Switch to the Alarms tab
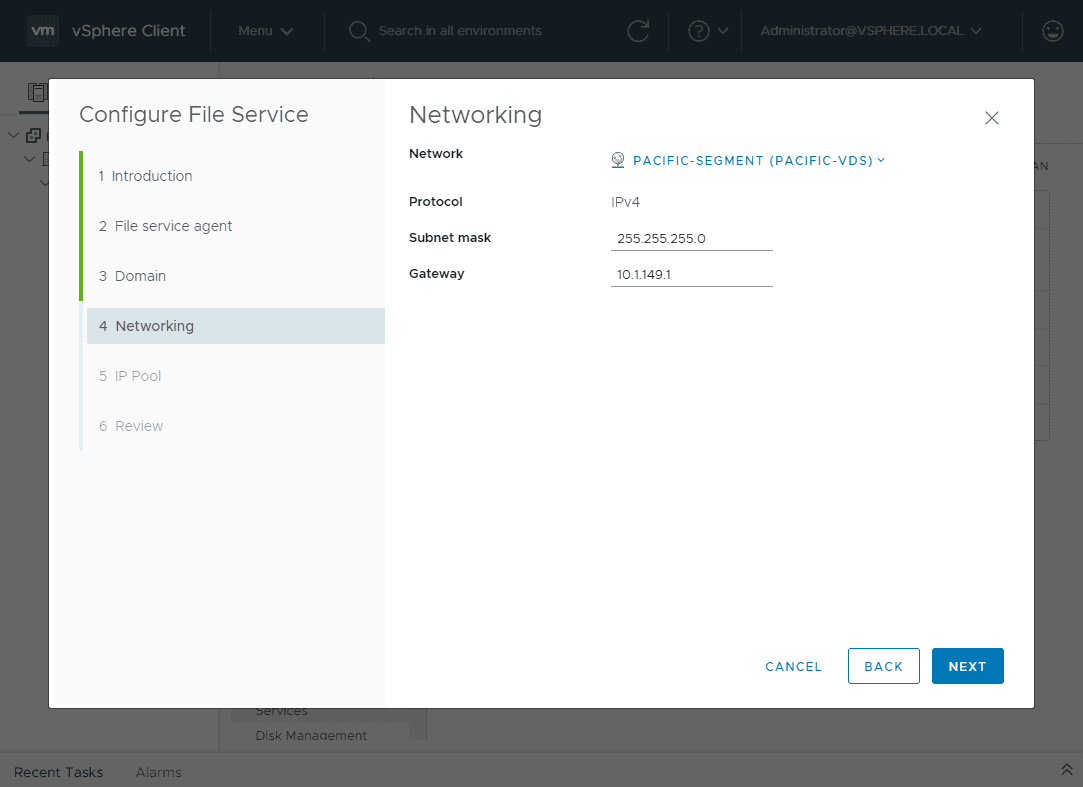This screenshot has width=1083, height=787. 158,772
